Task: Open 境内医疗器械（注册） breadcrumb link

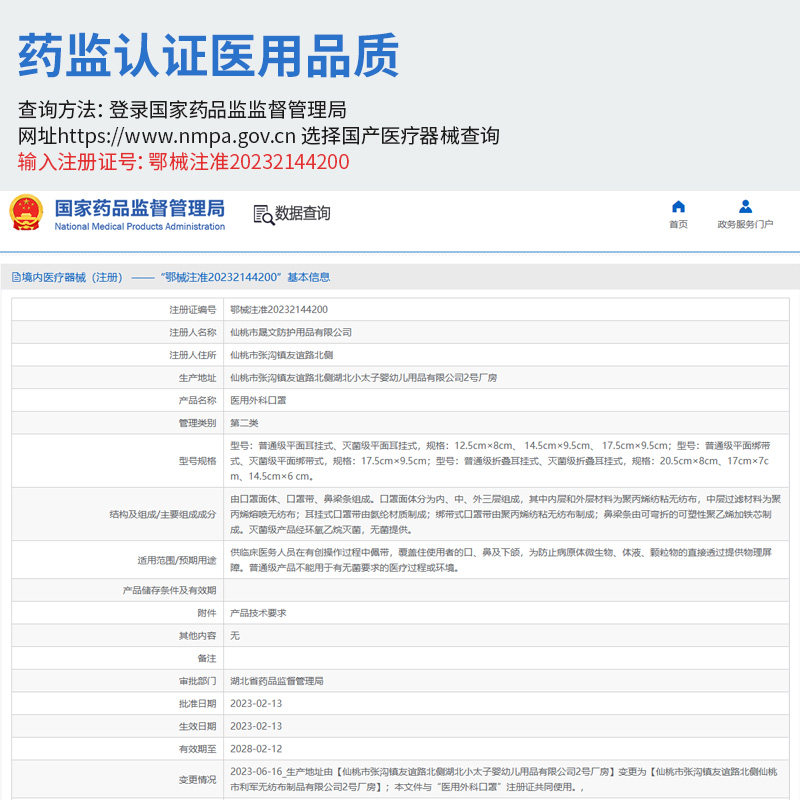Action: coord(72,277)
